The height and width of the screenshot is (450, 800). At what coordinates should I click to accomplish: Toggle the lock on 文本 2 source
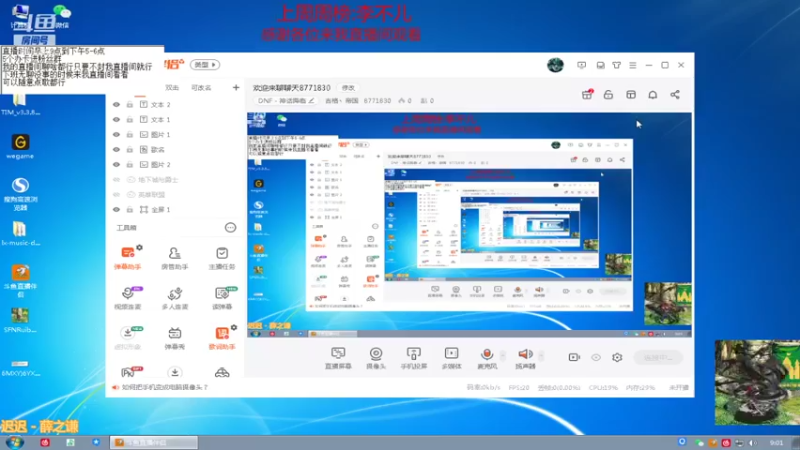pos(130,105)
